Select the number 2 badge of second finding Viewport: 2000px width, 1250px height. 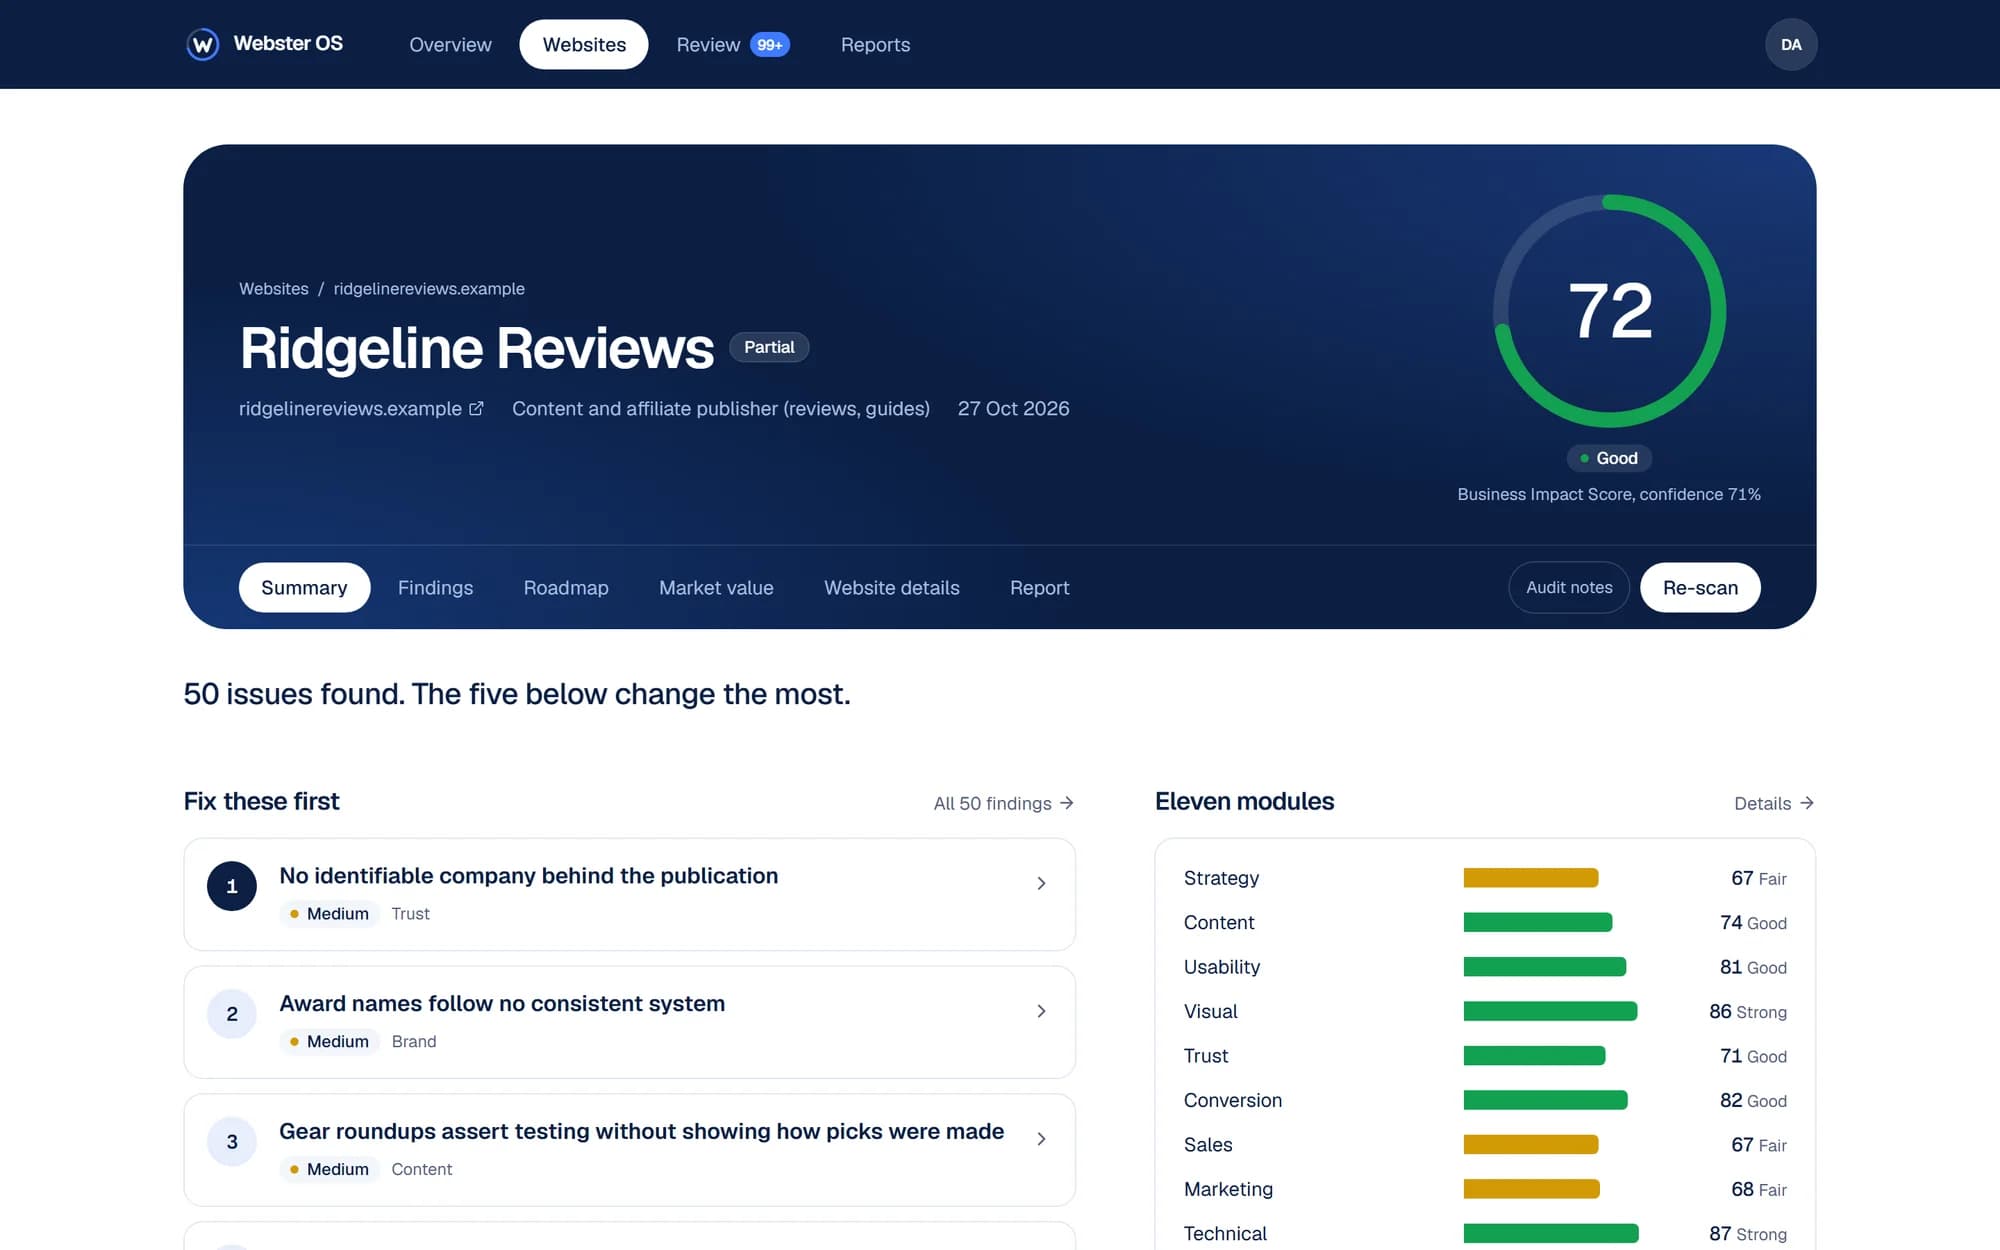click(x=232, y=1014)
